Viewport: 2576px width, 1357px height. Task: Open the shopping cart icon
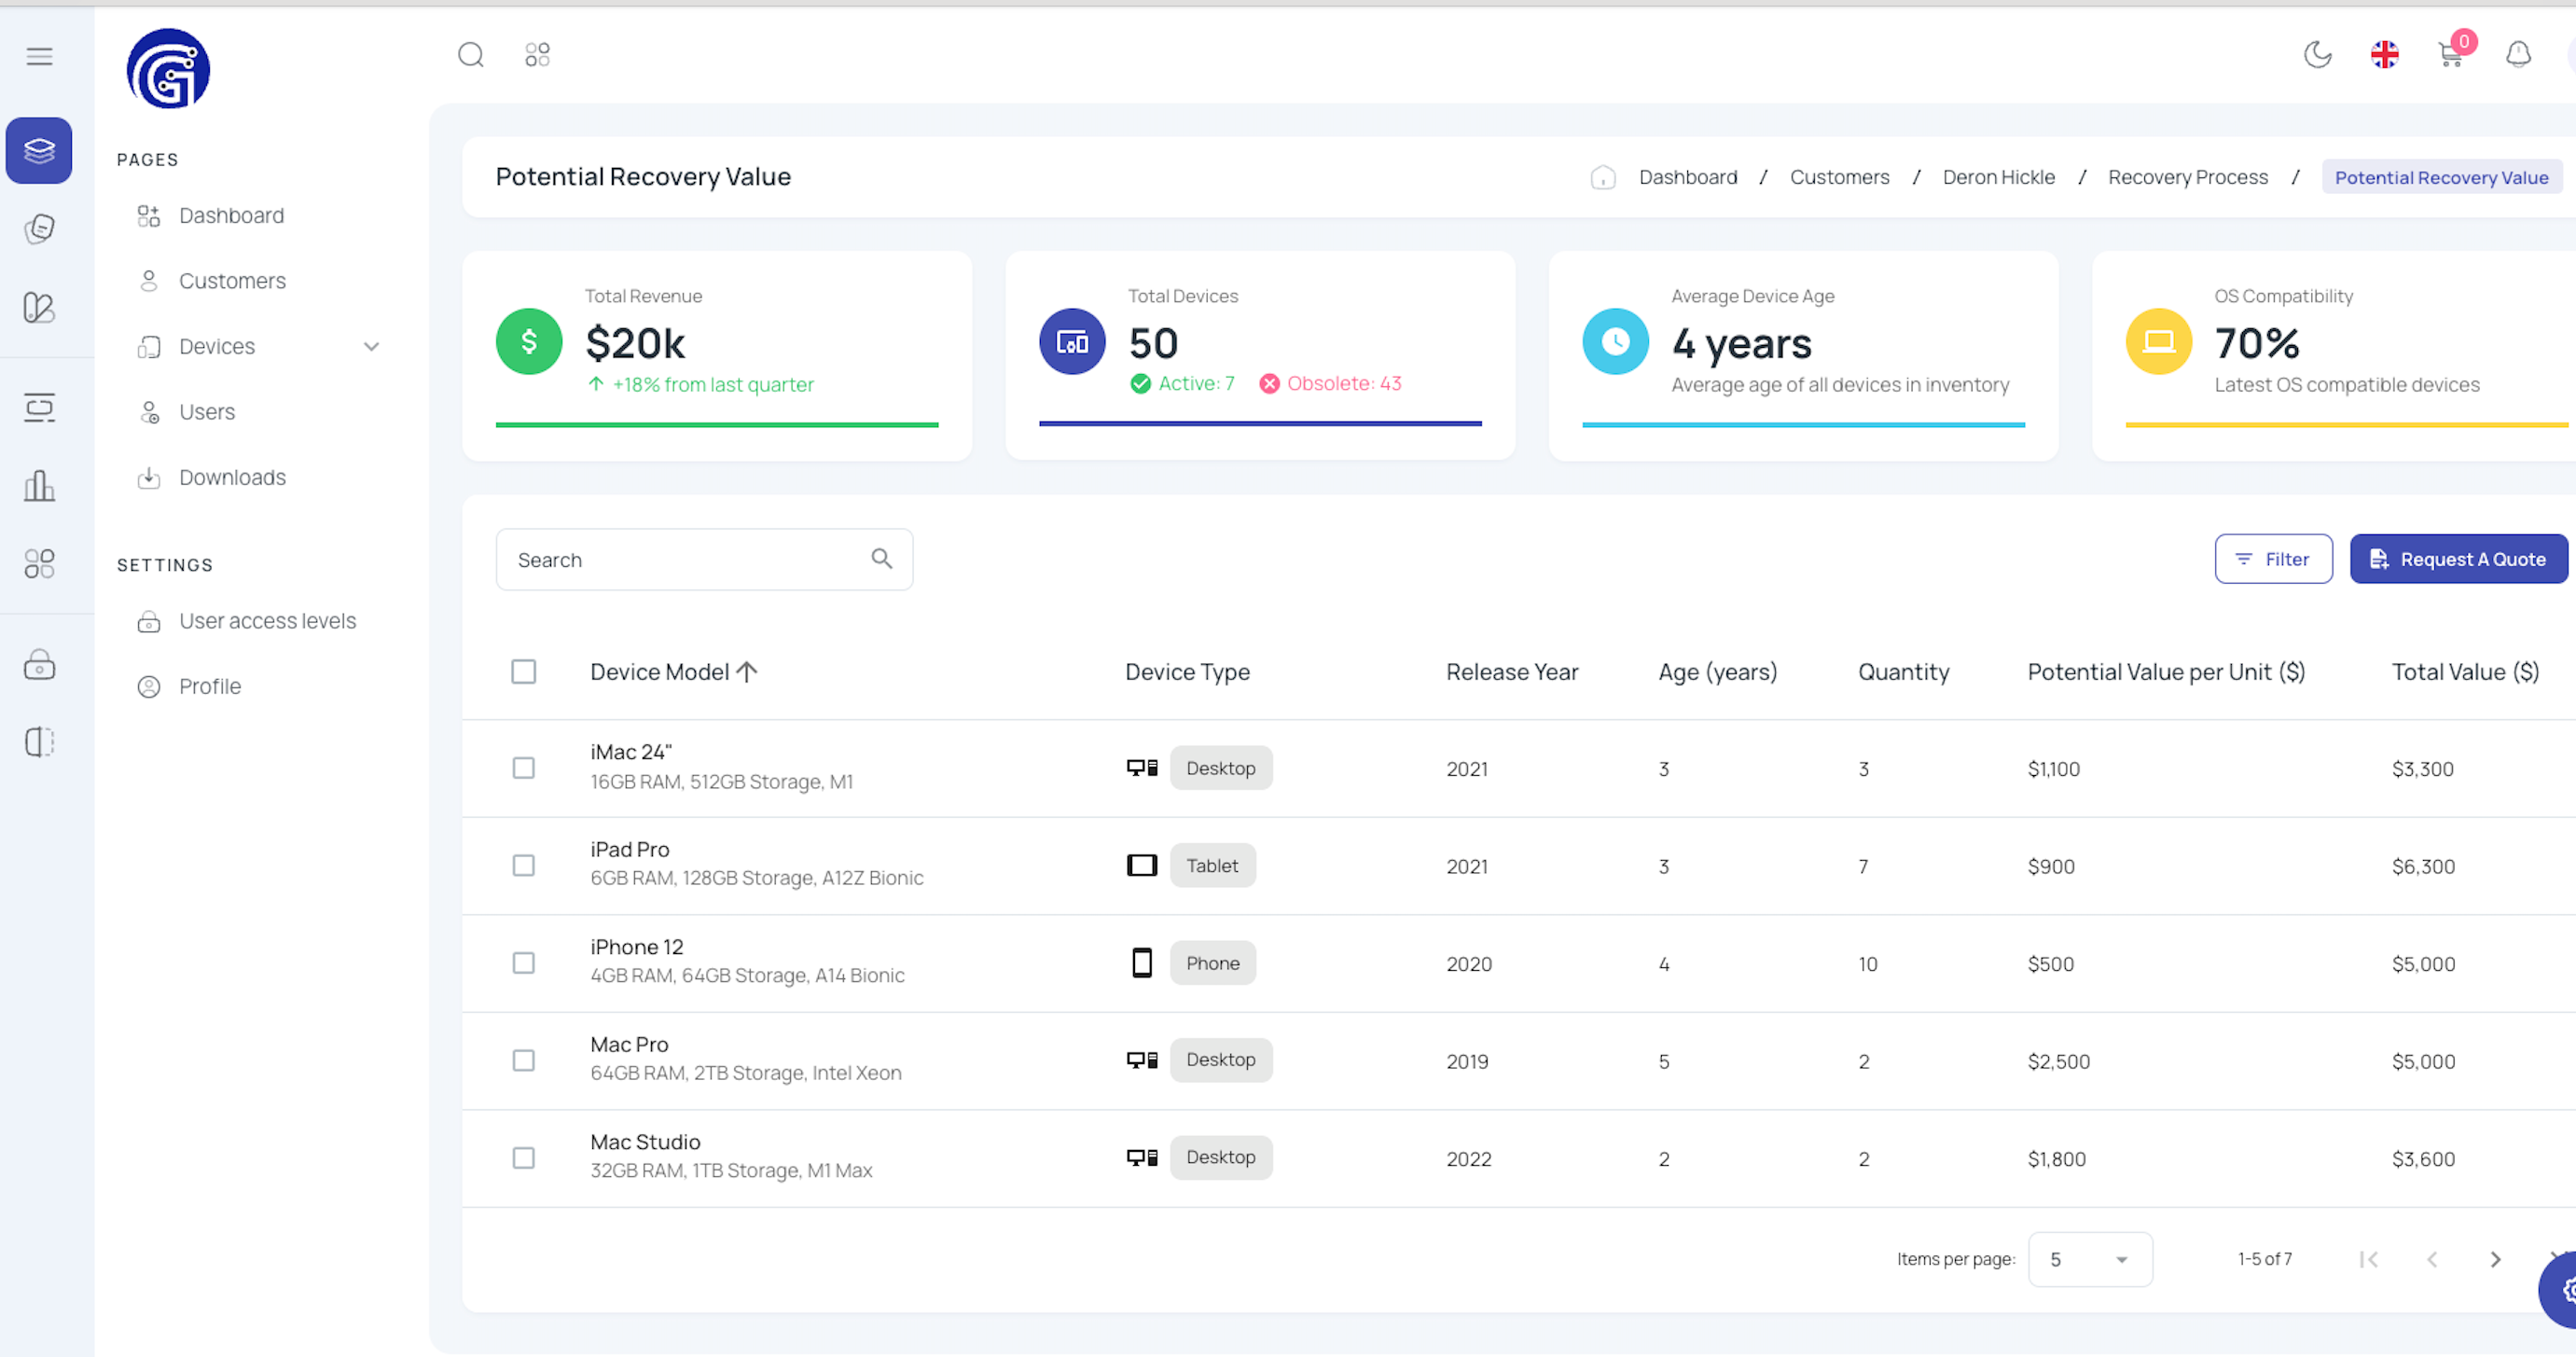2450,55
